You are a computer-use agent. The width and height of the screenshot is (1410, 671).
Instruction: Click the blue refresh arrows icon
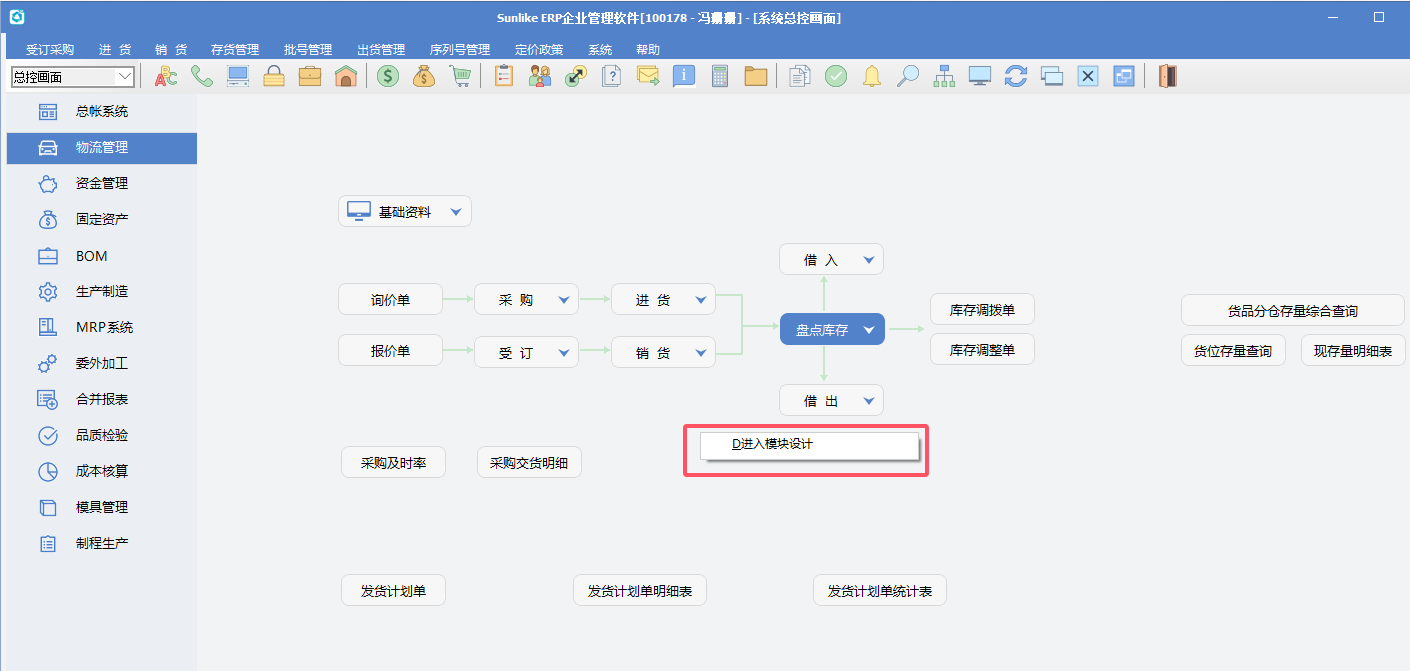tap(1016, 76)
